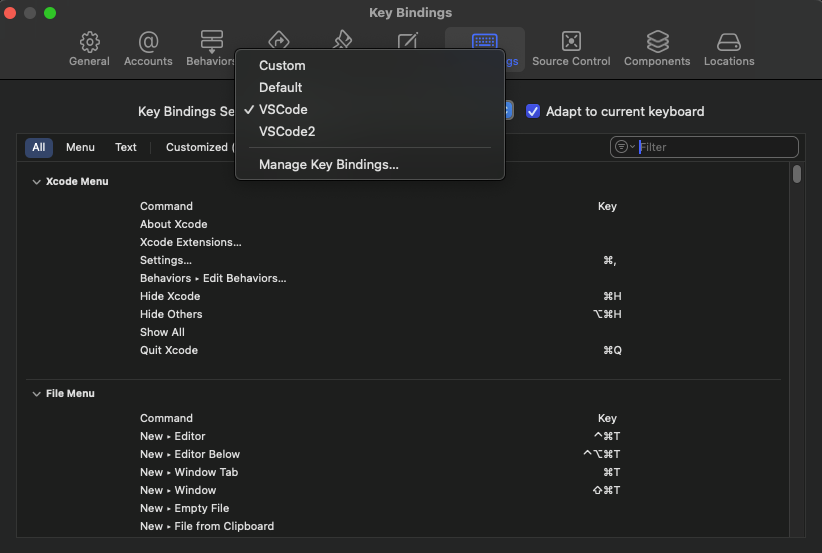Viewport: 822px width, 553px height.
Task: Click the ⌘Q key shortcut cell
Action: point(612,350)
